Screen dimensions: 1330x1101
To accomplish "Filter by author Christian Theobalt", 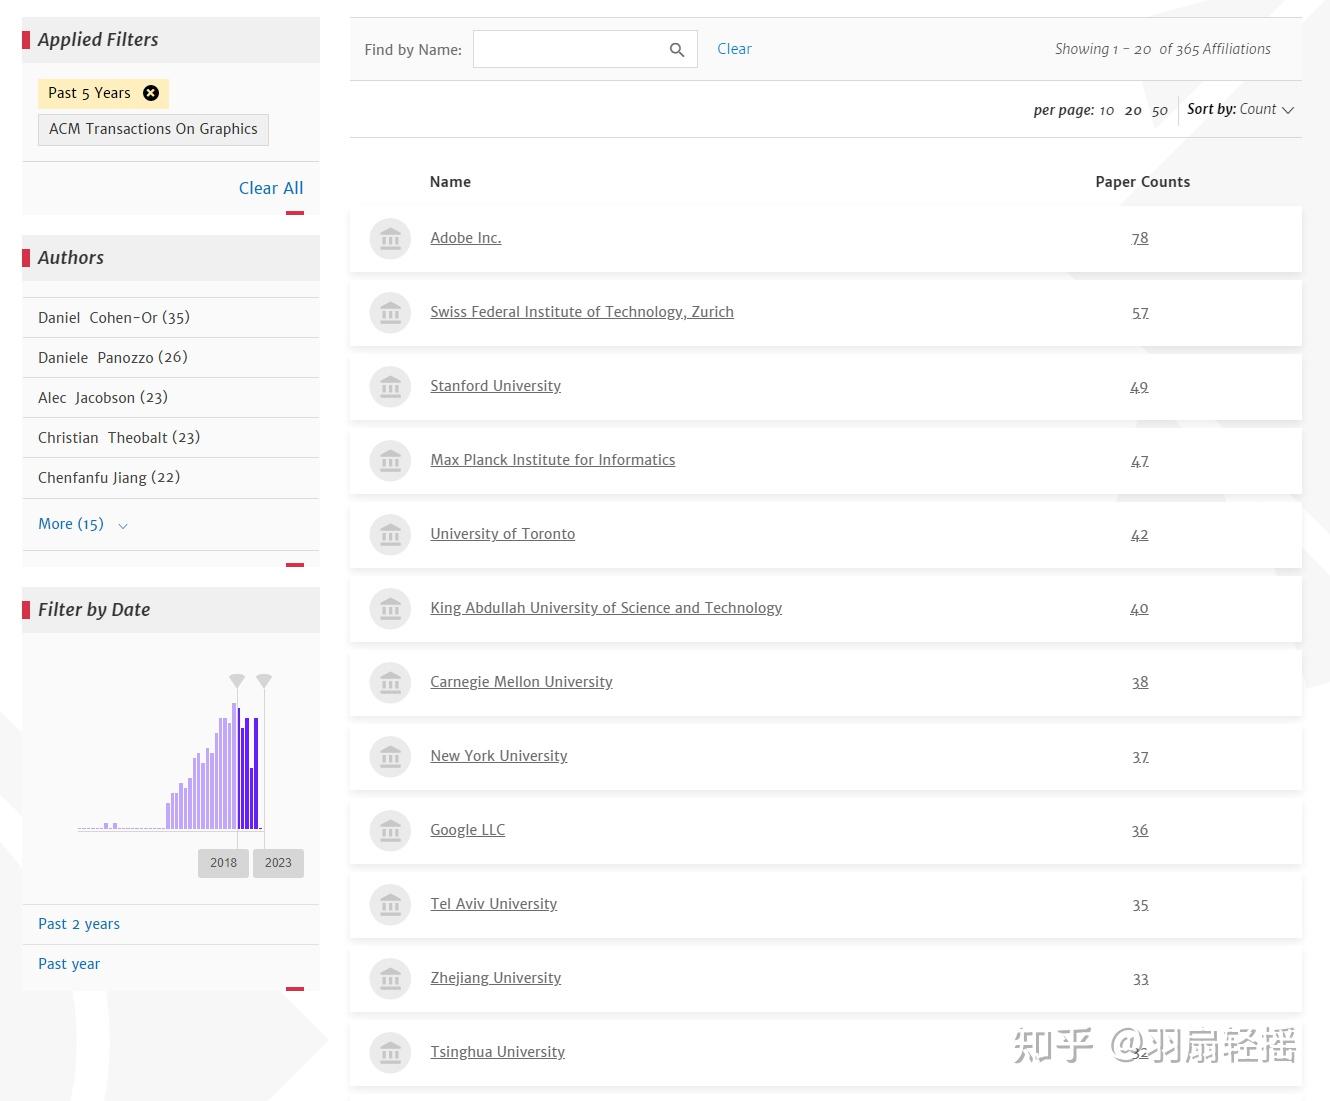I will tap(119, 437).
